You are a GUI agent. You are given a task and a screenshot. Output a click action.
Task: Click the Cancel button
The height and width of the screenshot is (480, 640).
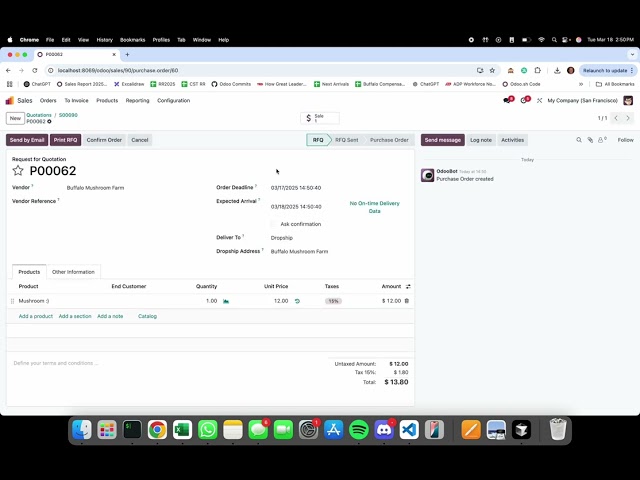140,140
